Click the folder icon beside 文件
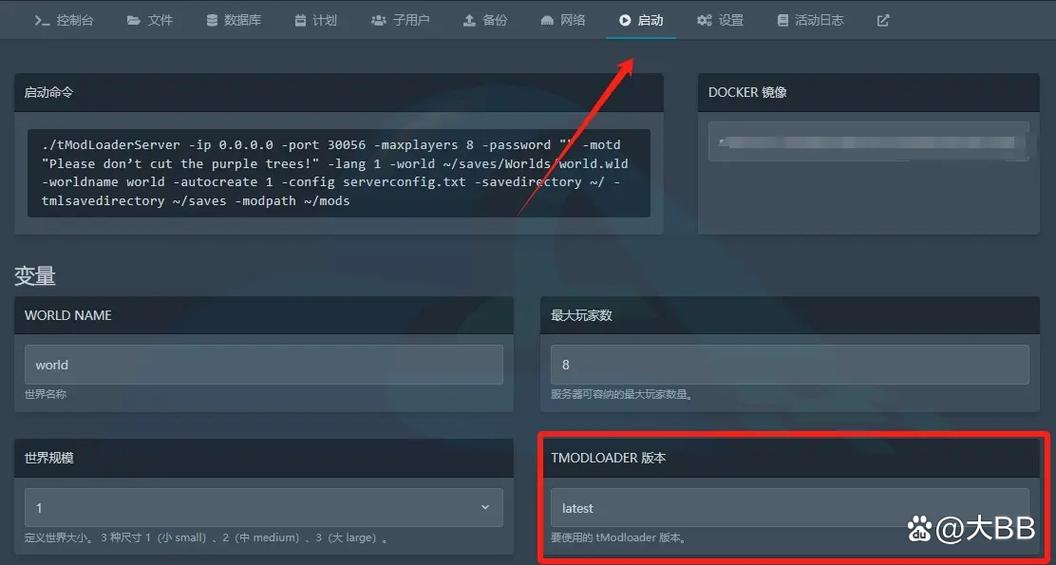This screenshot has height=565, width=1056. pyautogui.click(x=133, y=20)
